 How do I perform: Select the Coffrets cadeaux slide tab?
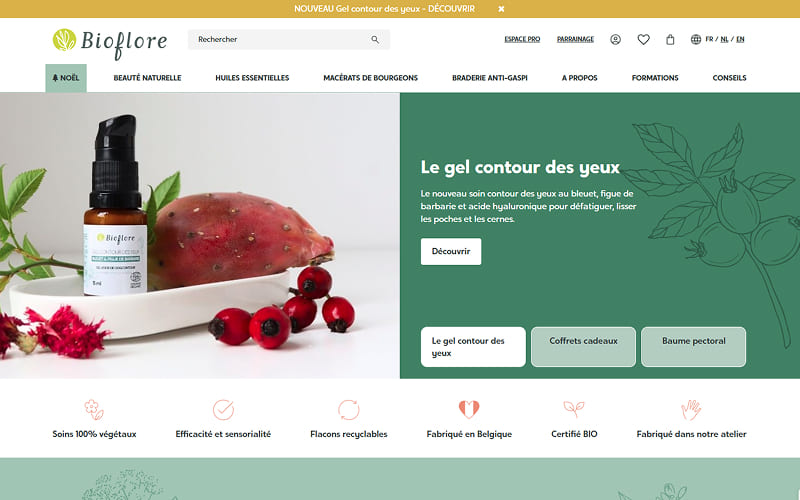tap(583, 347)
